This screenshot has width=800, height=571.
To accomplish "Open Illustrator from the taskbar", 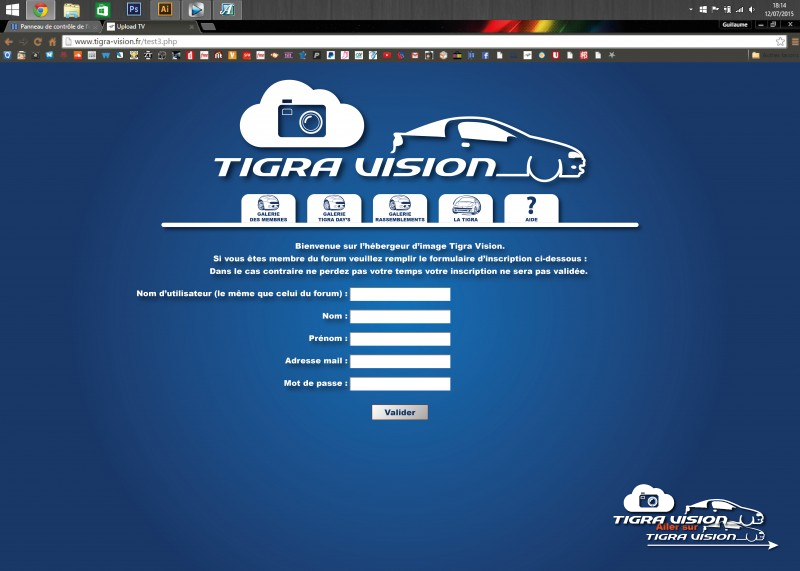I will 165,10.
